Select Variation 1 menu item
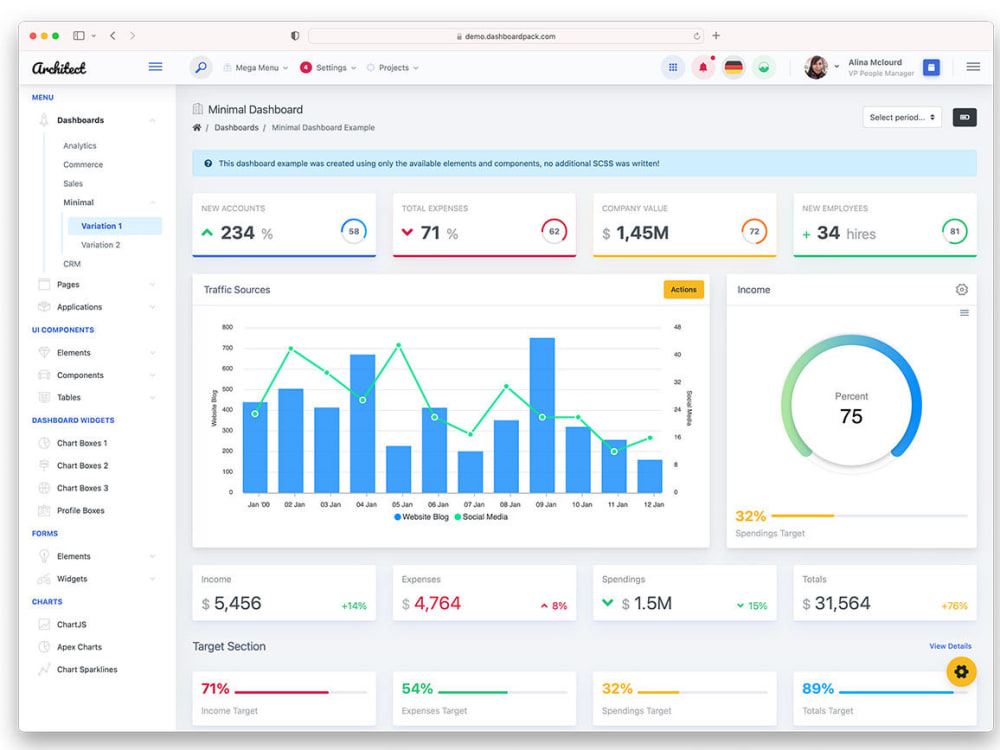The image size is (1000, 750). (115, 226)
